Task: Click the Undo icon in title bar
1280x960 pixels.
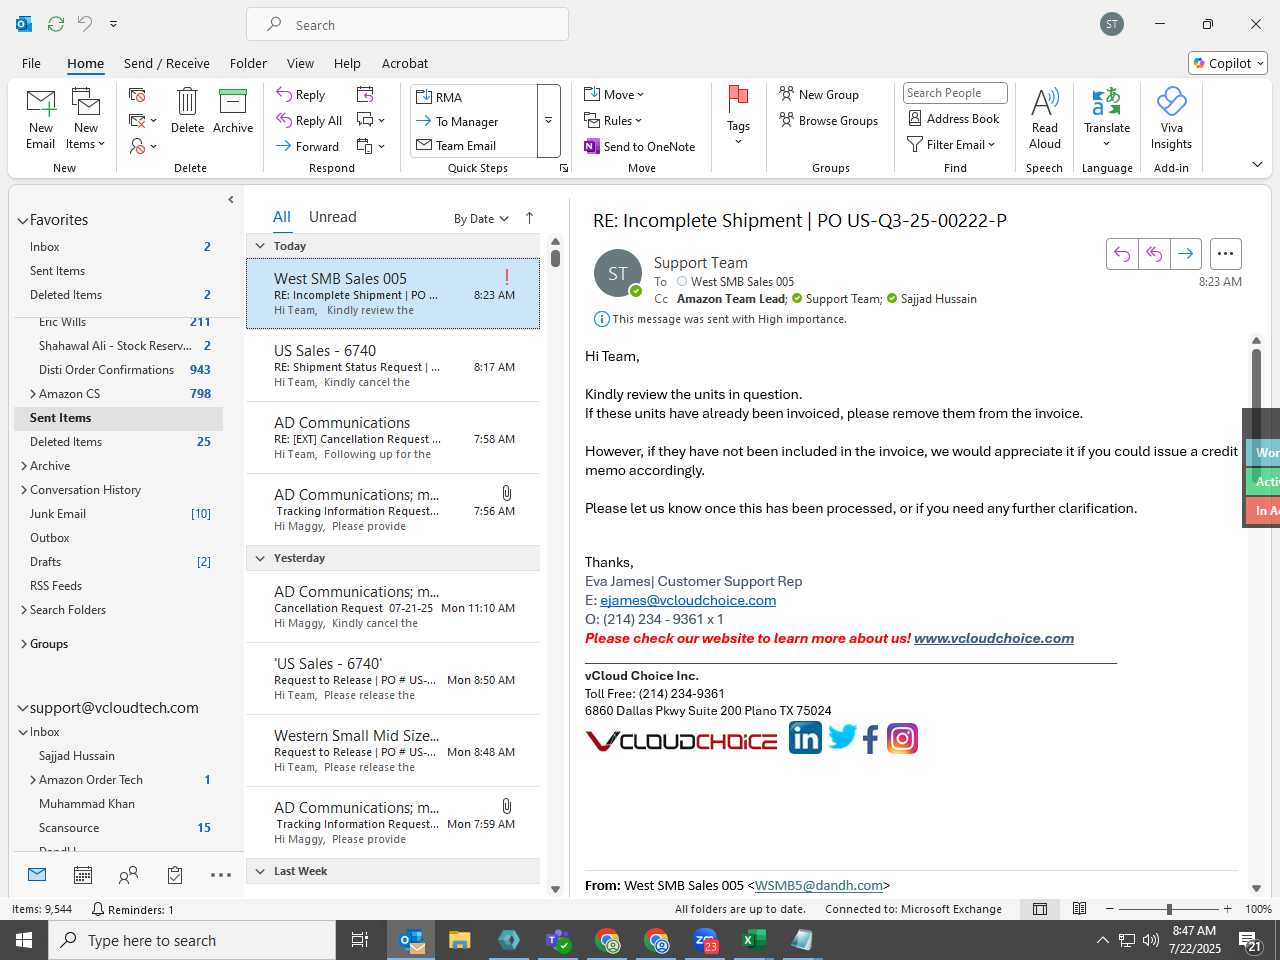Action: click(x=85, y=24)
